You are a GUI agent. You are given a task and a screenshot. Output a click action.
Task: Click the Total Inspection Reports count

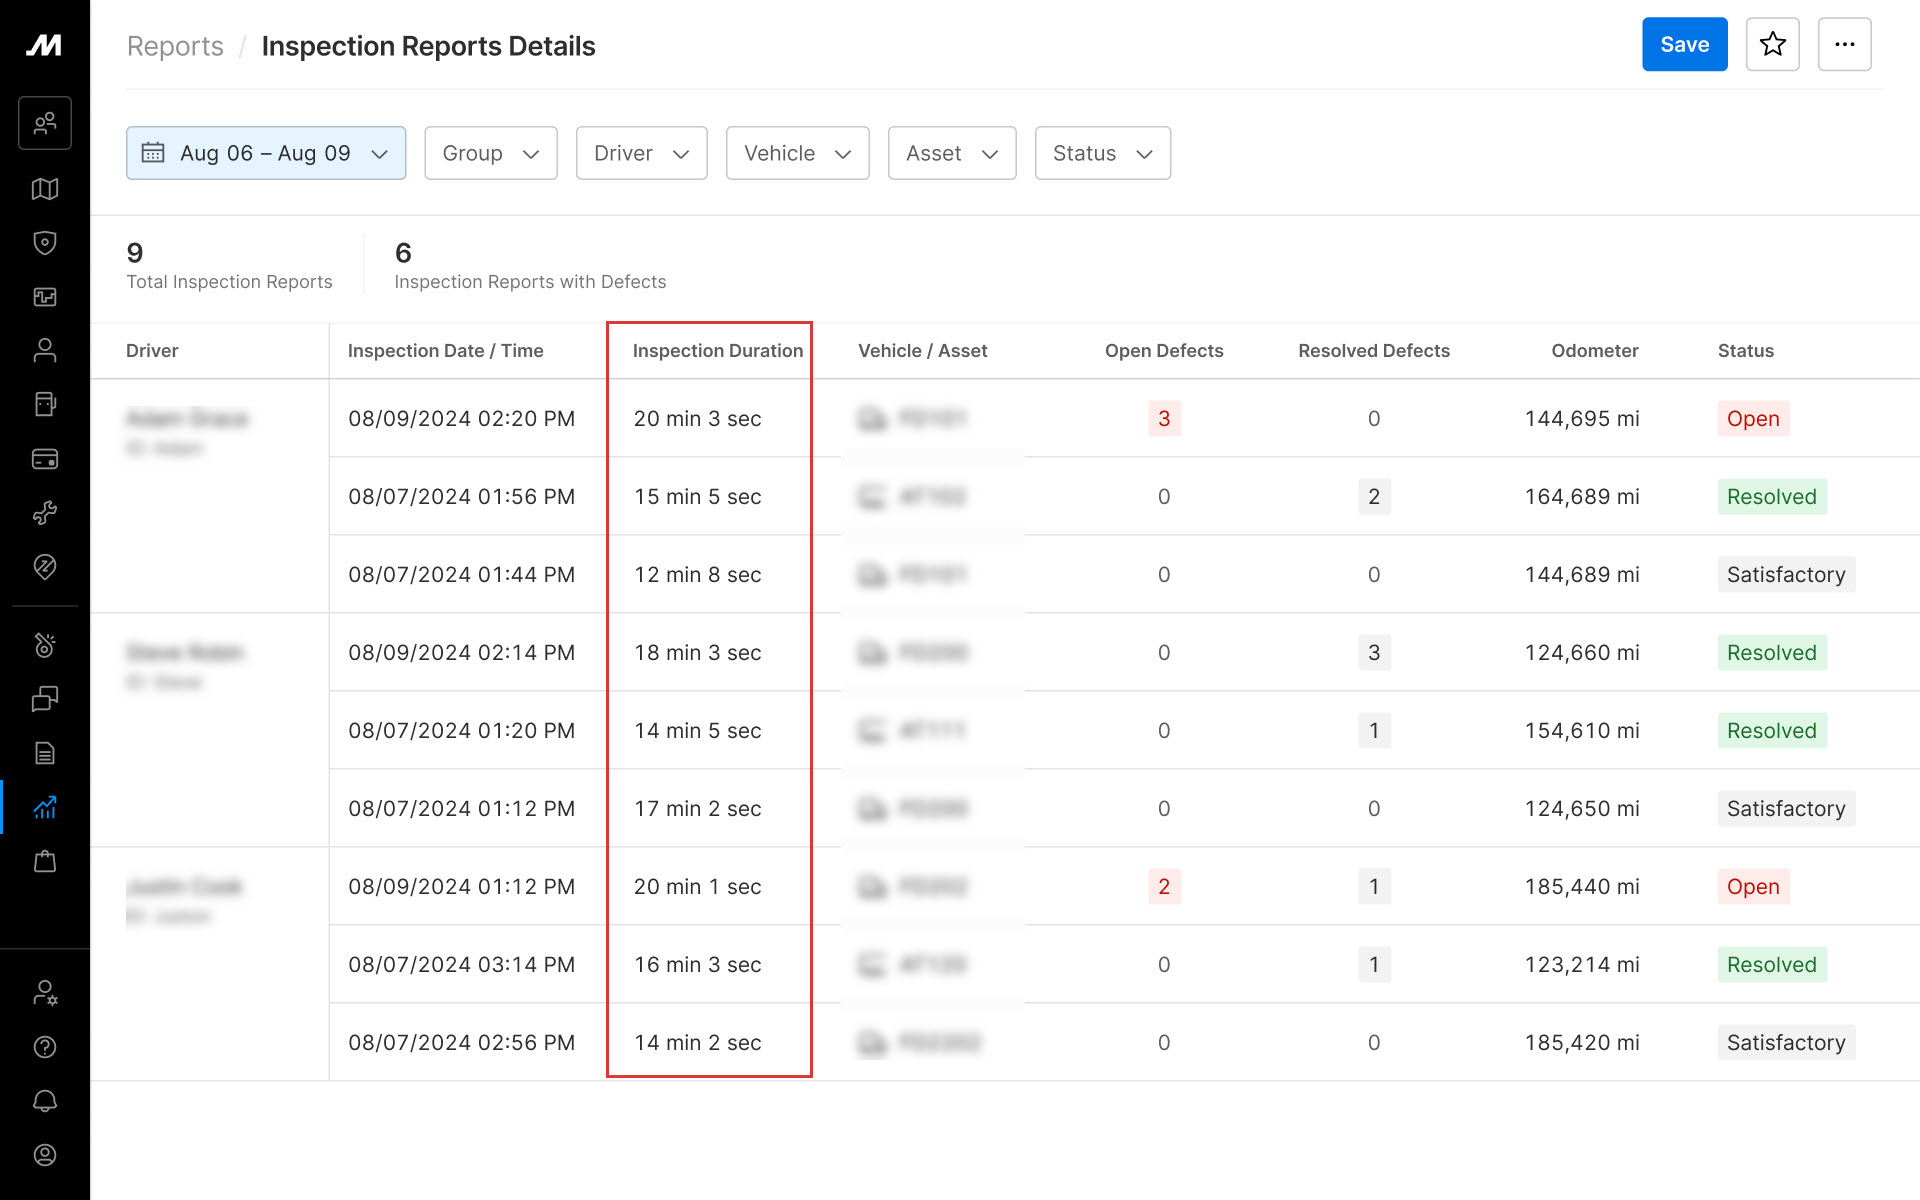135,253
